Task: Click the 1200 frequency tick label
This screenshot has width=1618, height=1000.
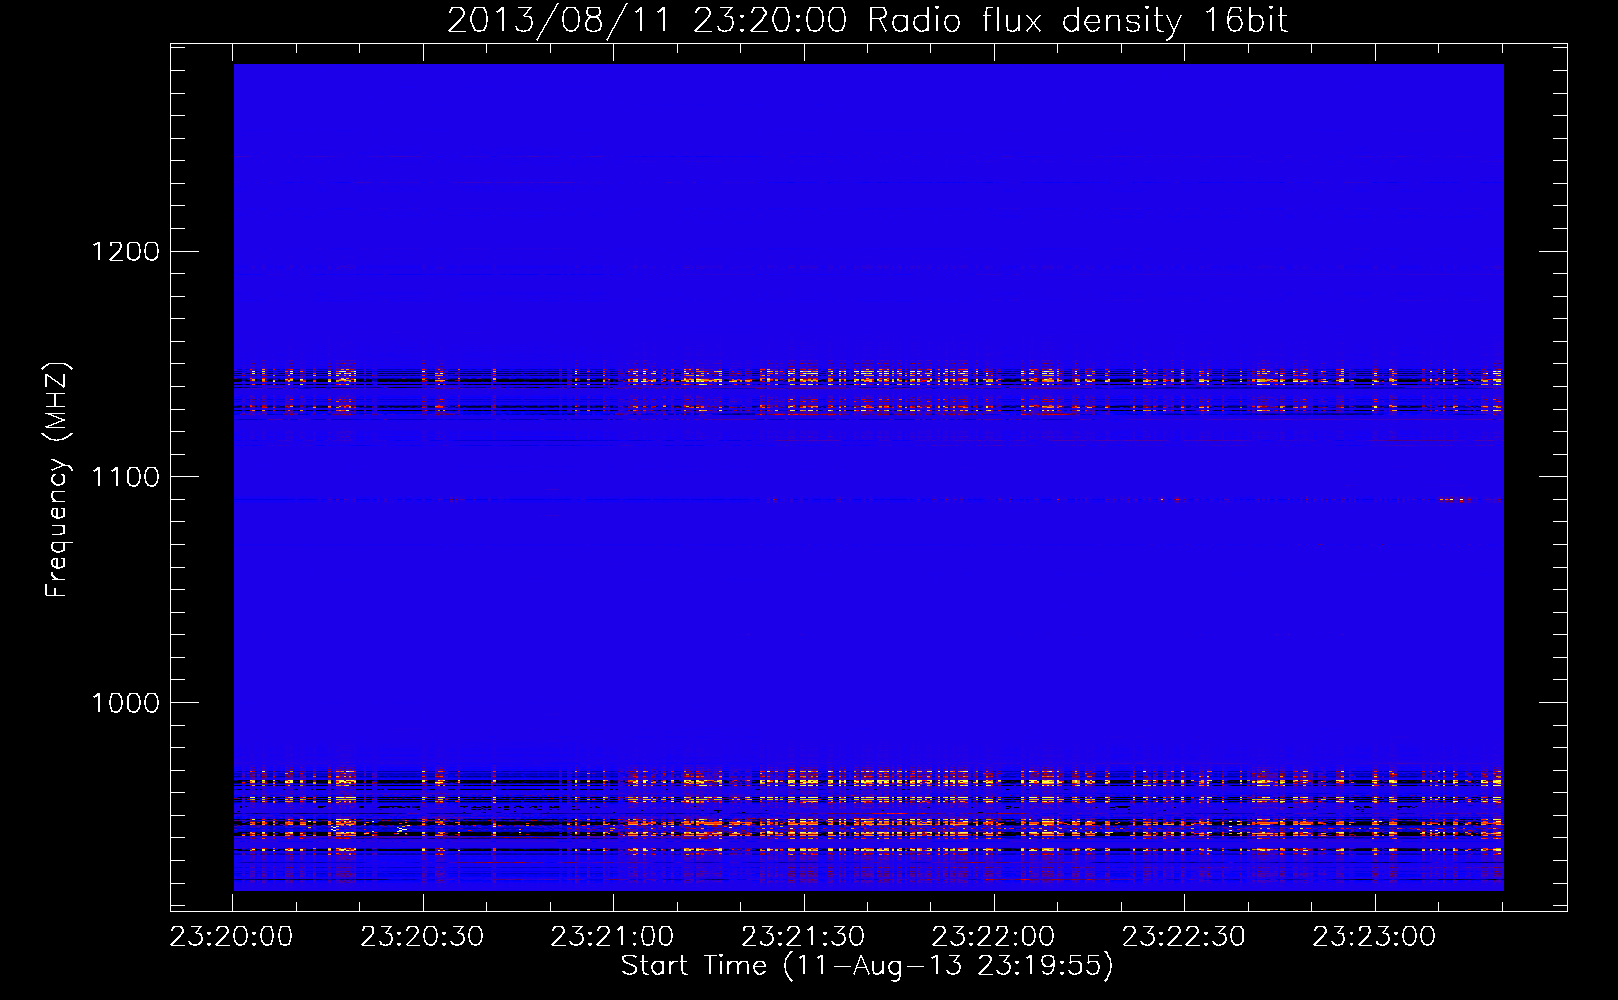Action: pyautogui.click(x=126, y=251)
